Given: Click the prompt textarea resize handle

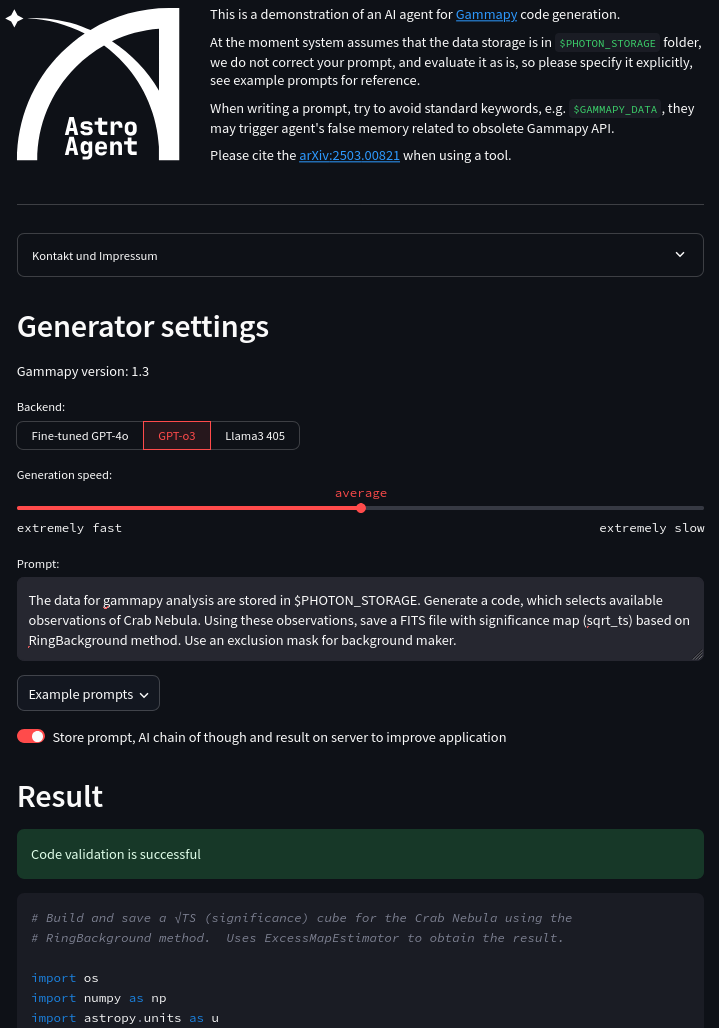Looking at the screenshot, I should pos(698,655).
